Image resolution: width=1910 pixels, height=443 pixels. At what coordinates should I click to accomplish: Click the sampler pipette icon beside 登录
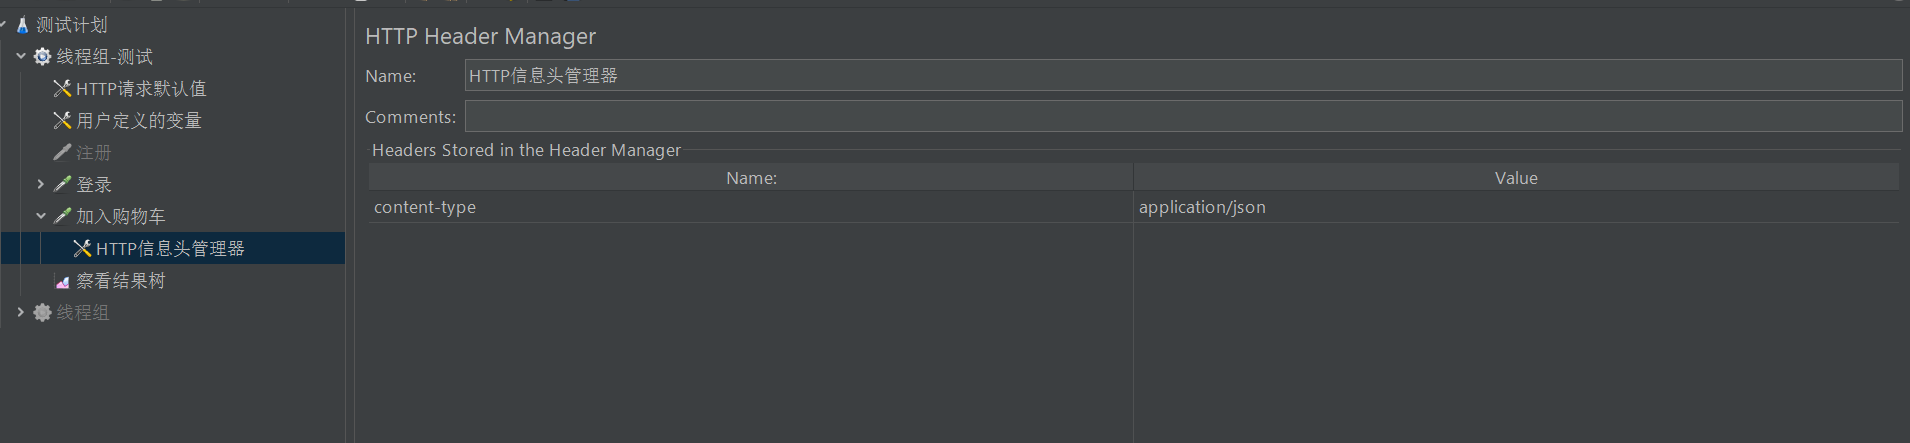pyautogui.click(x=62, y=185)
